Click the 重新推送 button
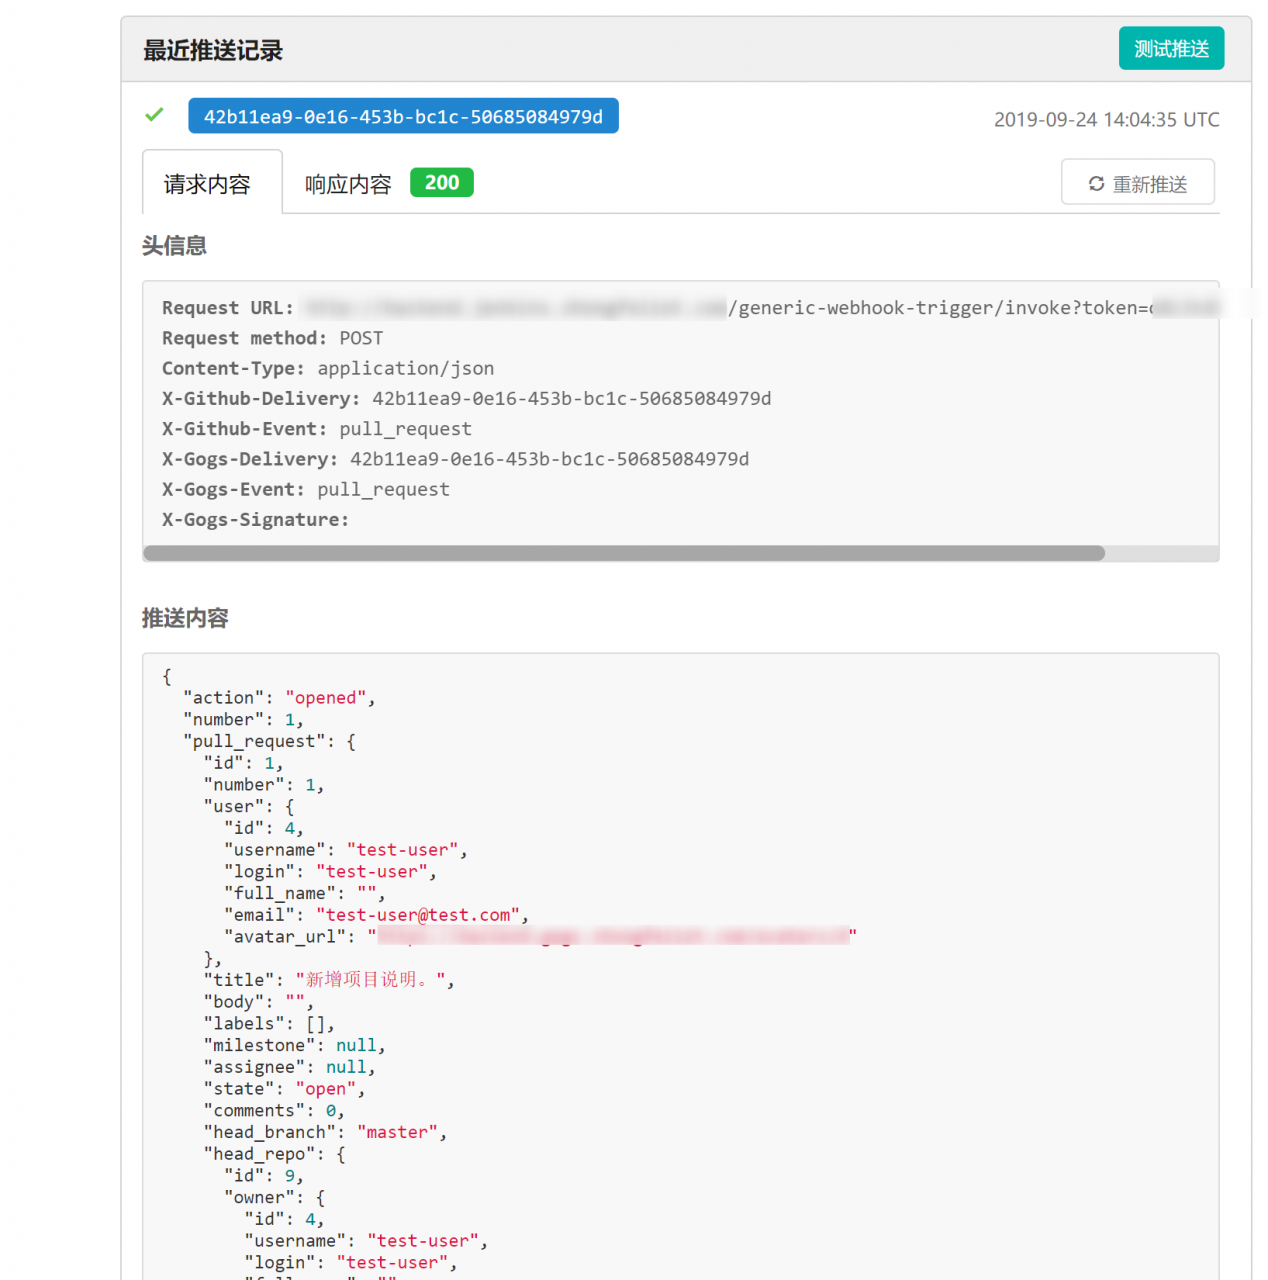 click(x=1138, y=183)
